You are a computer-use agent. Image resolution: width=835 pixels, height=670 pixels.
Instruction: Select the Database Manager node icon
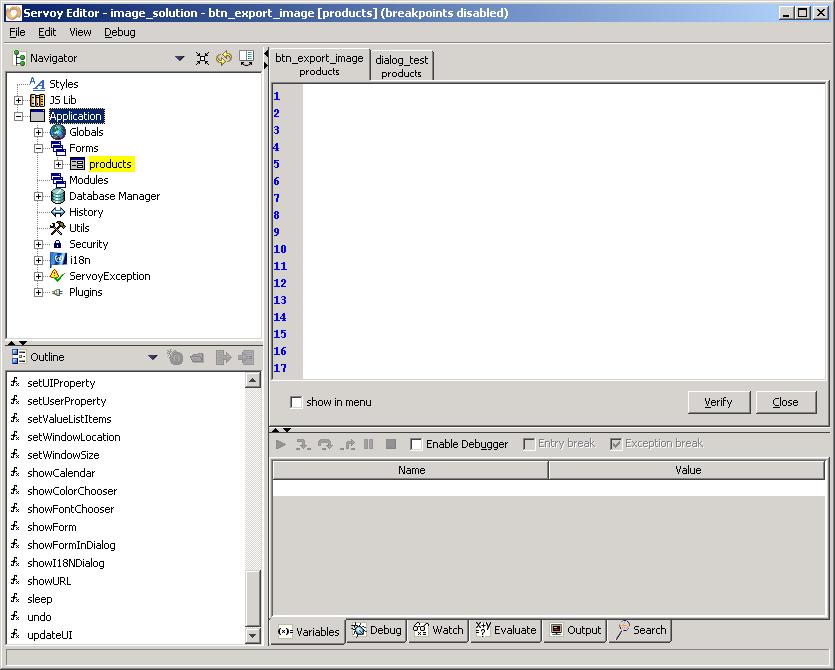[58, 196]
